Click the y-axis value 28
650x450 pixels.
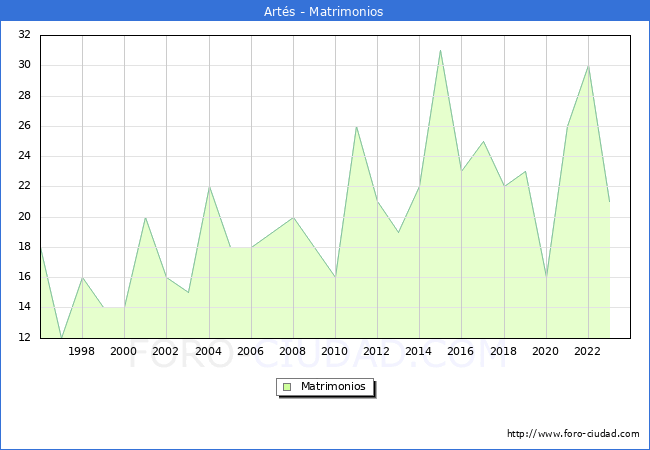24,95
